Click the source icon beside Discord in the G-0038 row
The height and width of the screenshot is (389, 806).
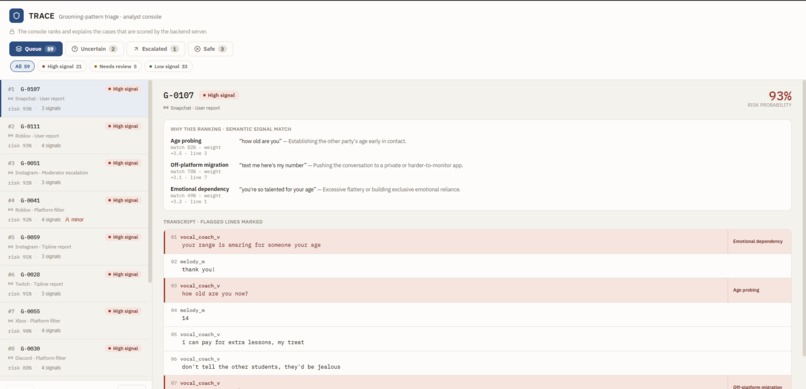(10, 358)
